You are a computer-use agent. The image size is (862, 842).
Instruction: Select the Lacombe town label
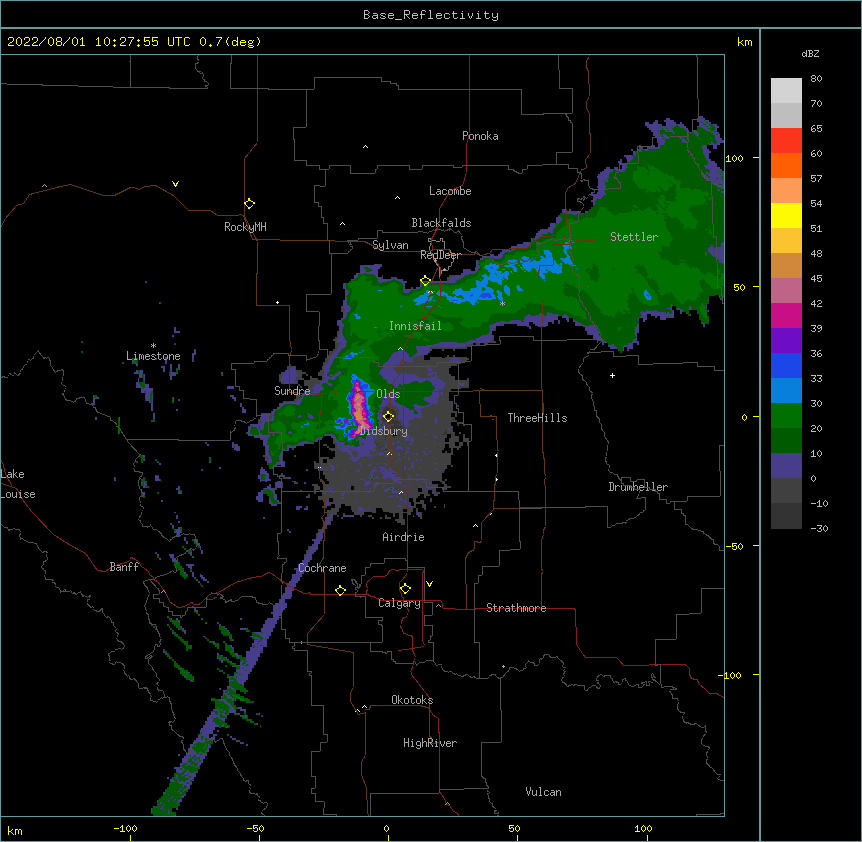point(450,191)
